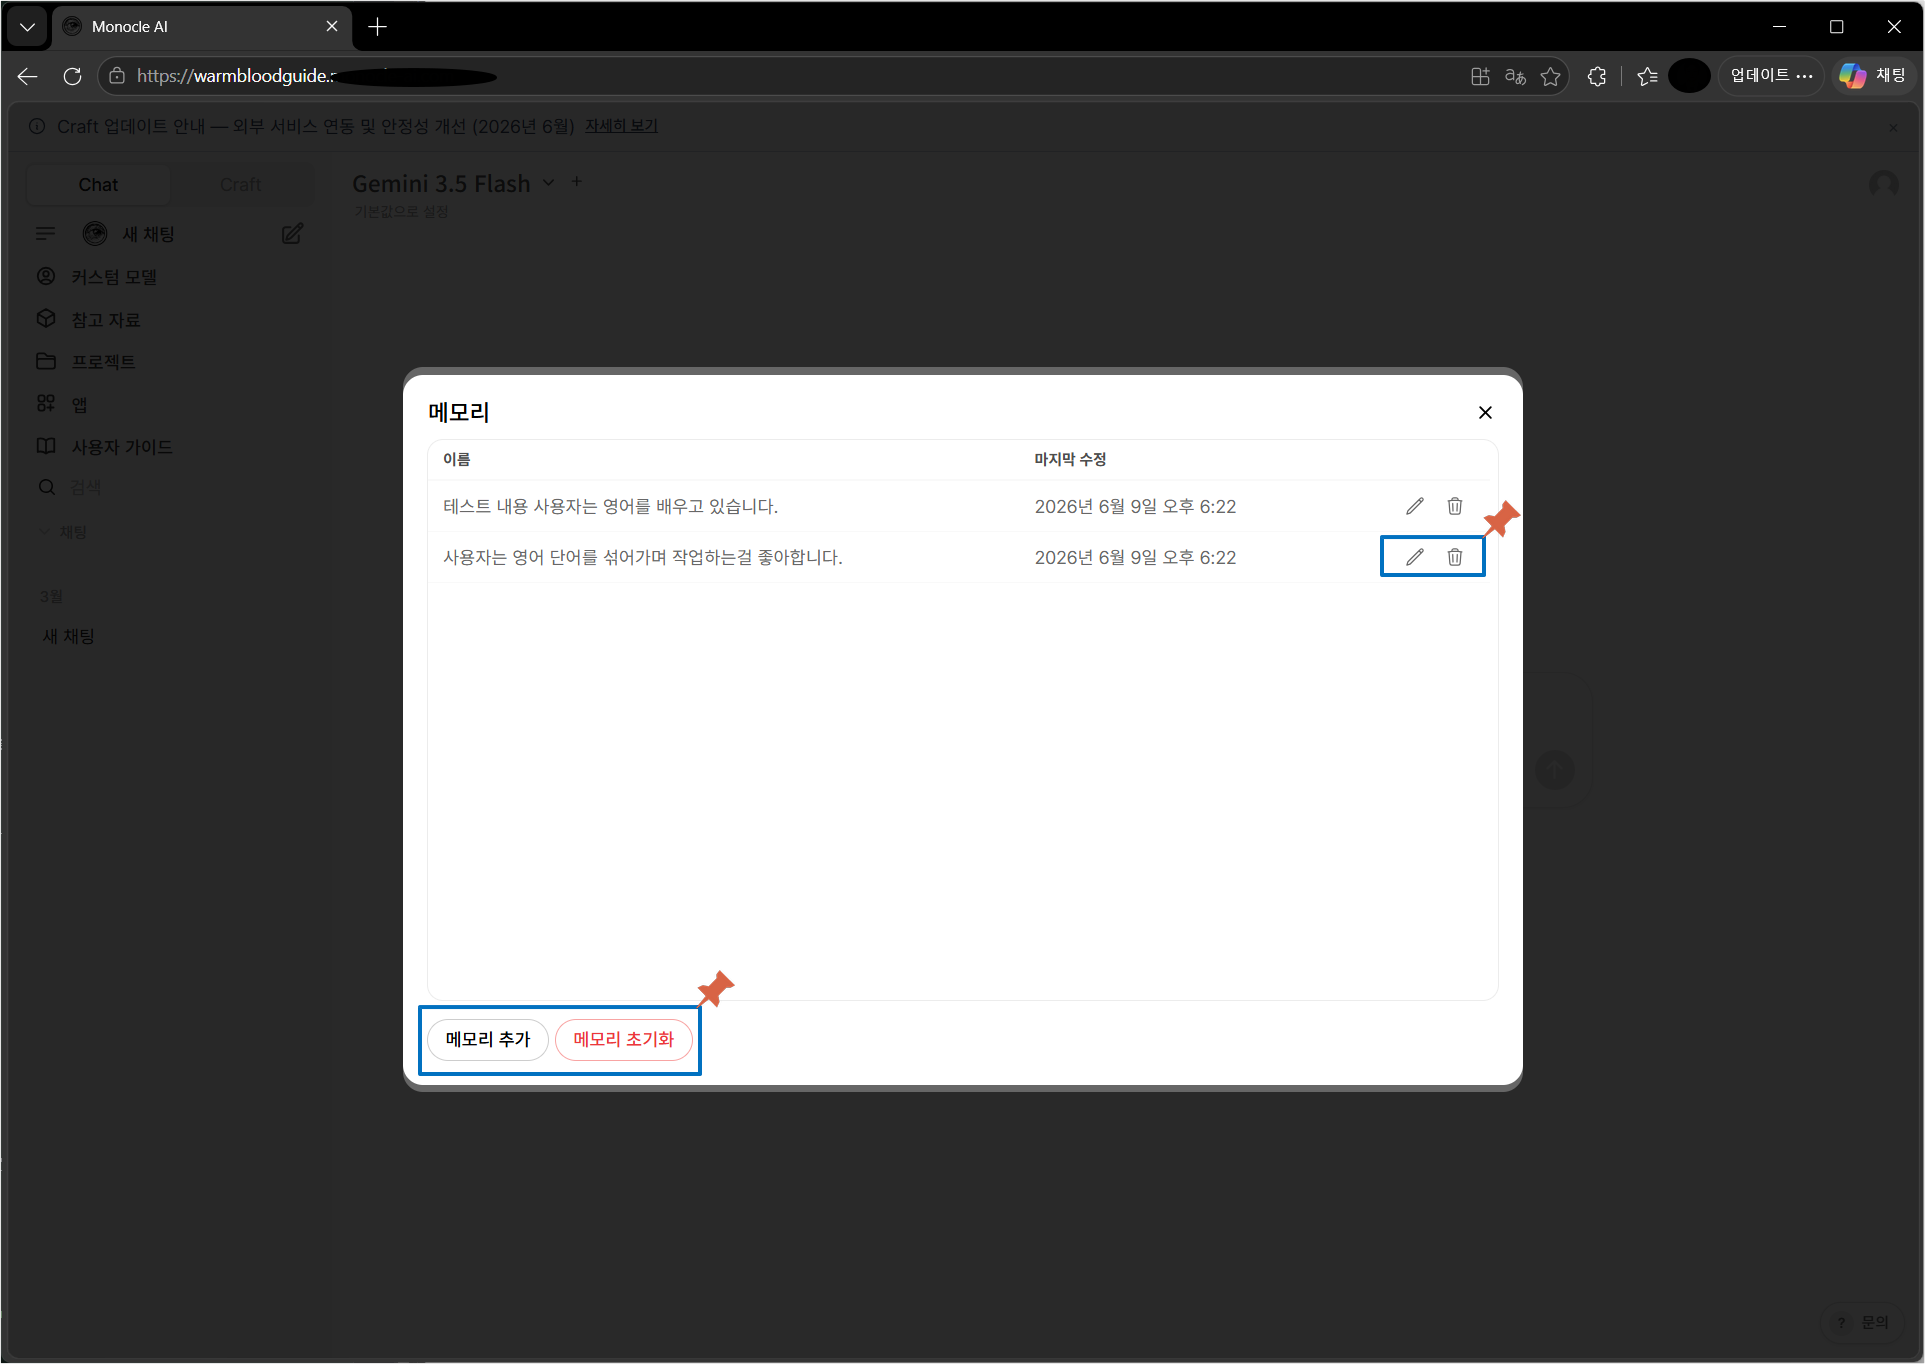Open the browser tab list chevron
The width and height of the screenshot is (1925, 1364).
pyautogui.click(x=27, y=27)
